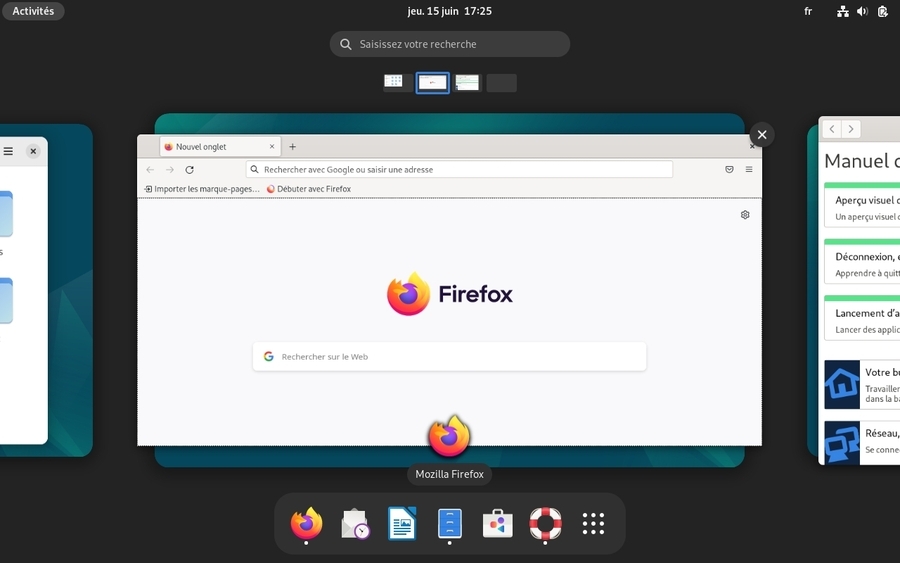Go back in Help manual window

tap(832, 129)
